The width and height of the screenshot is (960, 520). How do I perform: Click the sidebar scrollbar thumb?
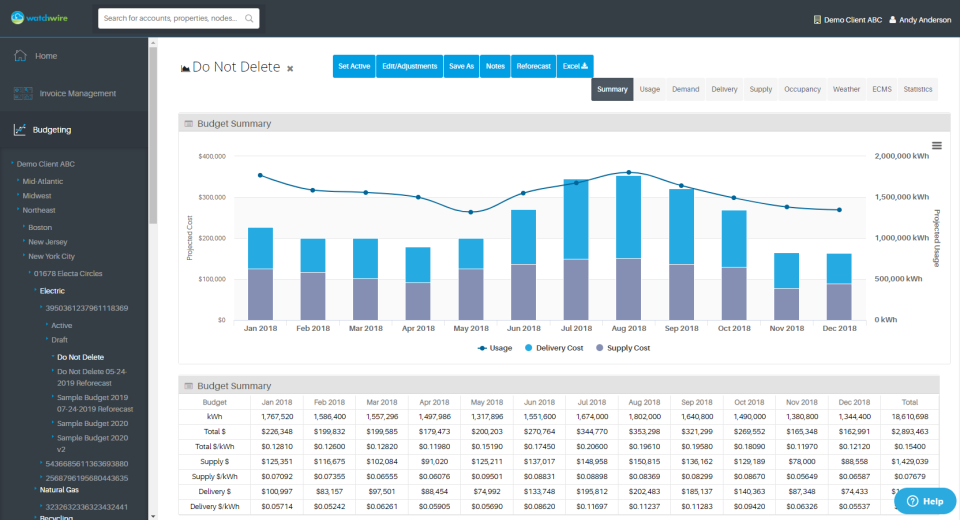pyautogui.click(x=153, y=135)
